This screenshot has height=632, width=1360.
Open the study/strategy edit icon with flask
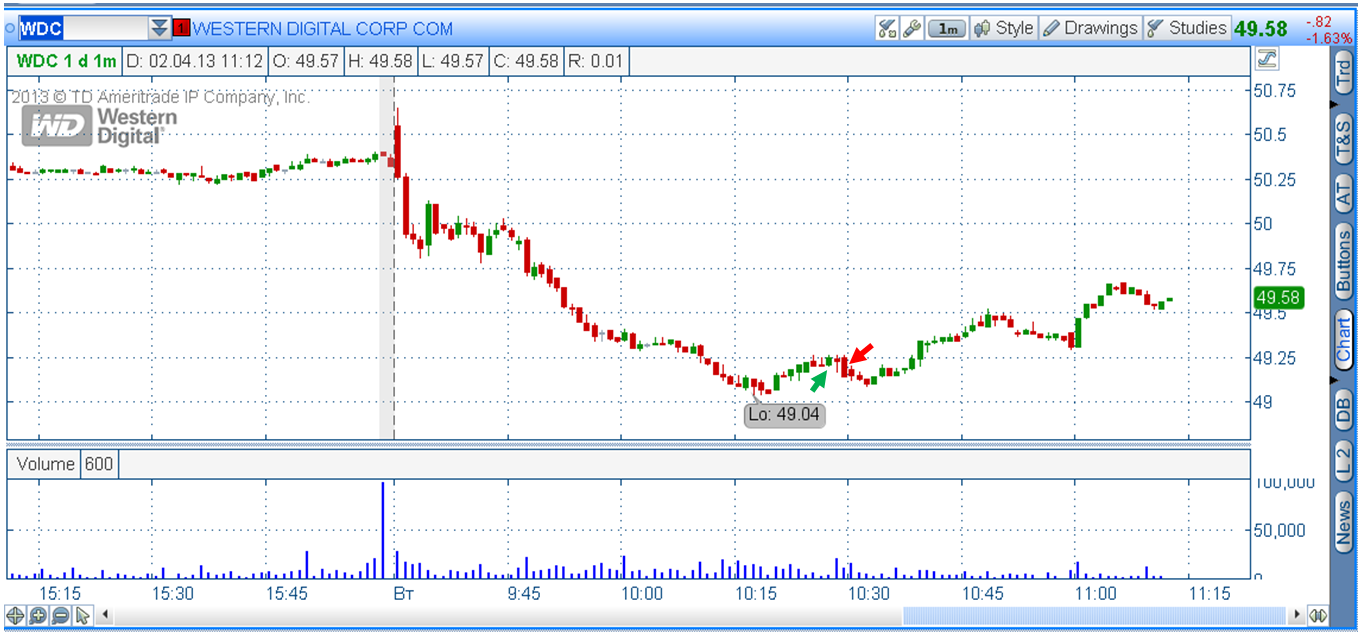(x=887, y=28)
